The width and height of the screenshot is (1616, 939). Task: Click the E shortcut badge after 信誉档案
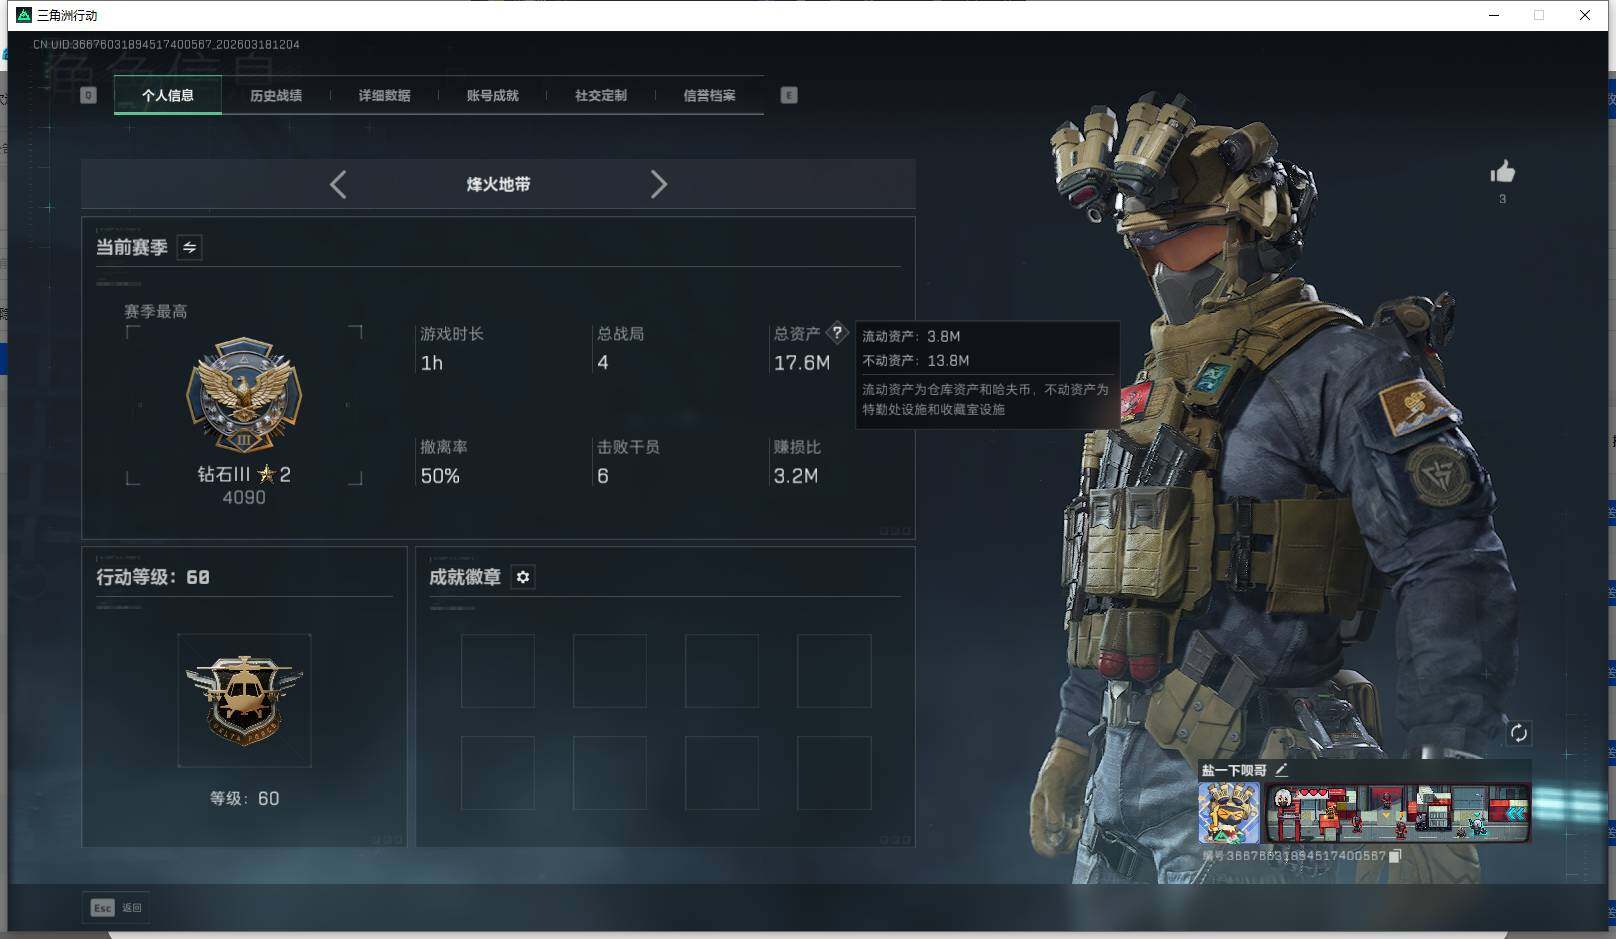click(789, 95)
